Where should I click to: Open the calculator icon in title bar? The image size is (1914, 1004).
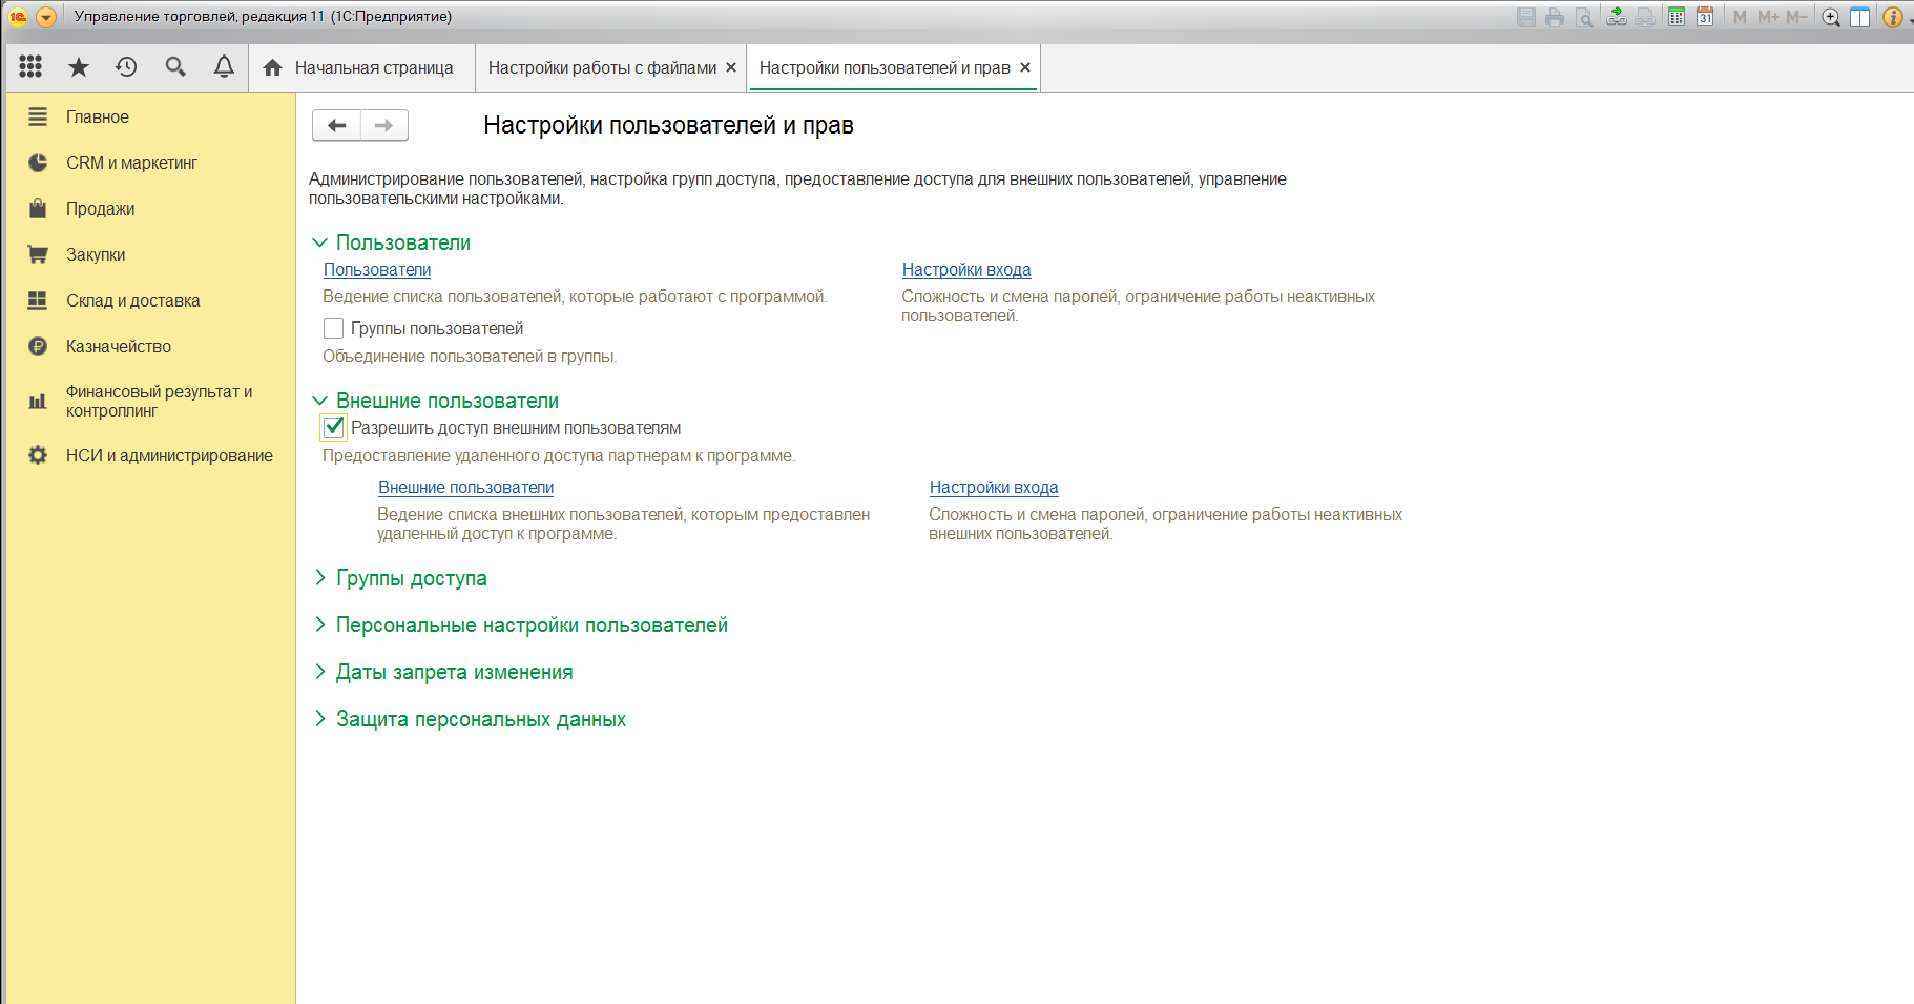tap(1676, 17)
